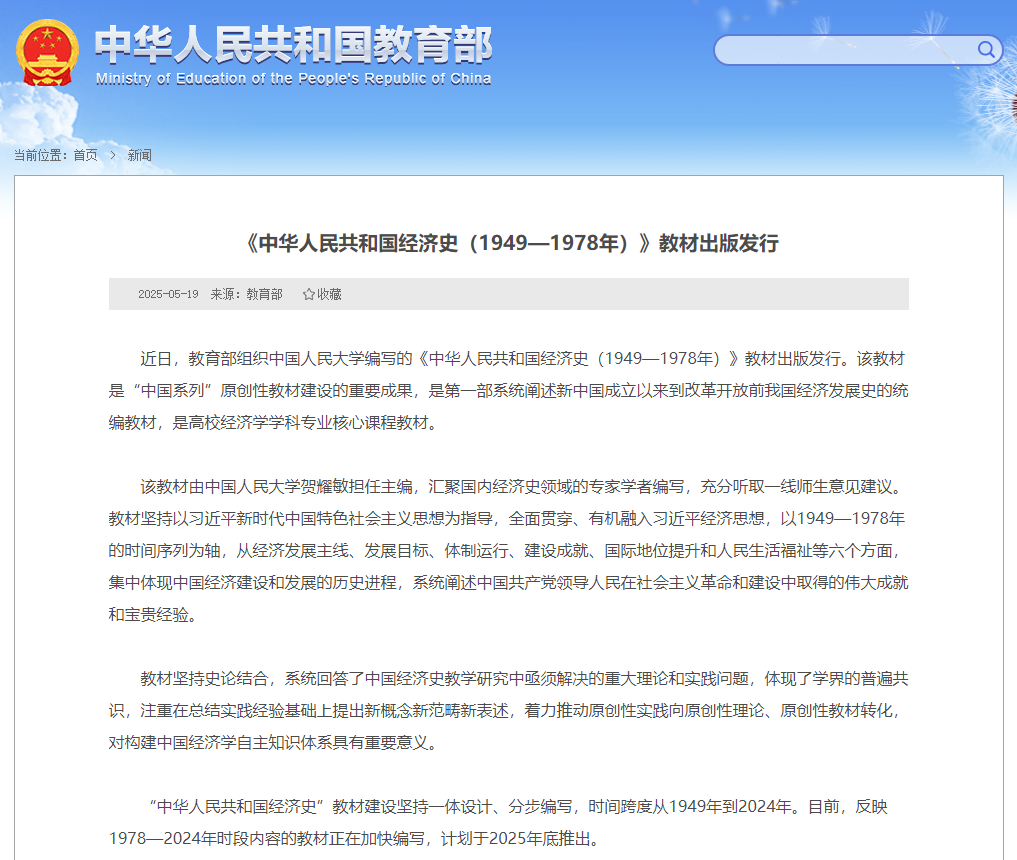
Task: Click the 当前位置 breadcrumb label
Action: point(40,155)
